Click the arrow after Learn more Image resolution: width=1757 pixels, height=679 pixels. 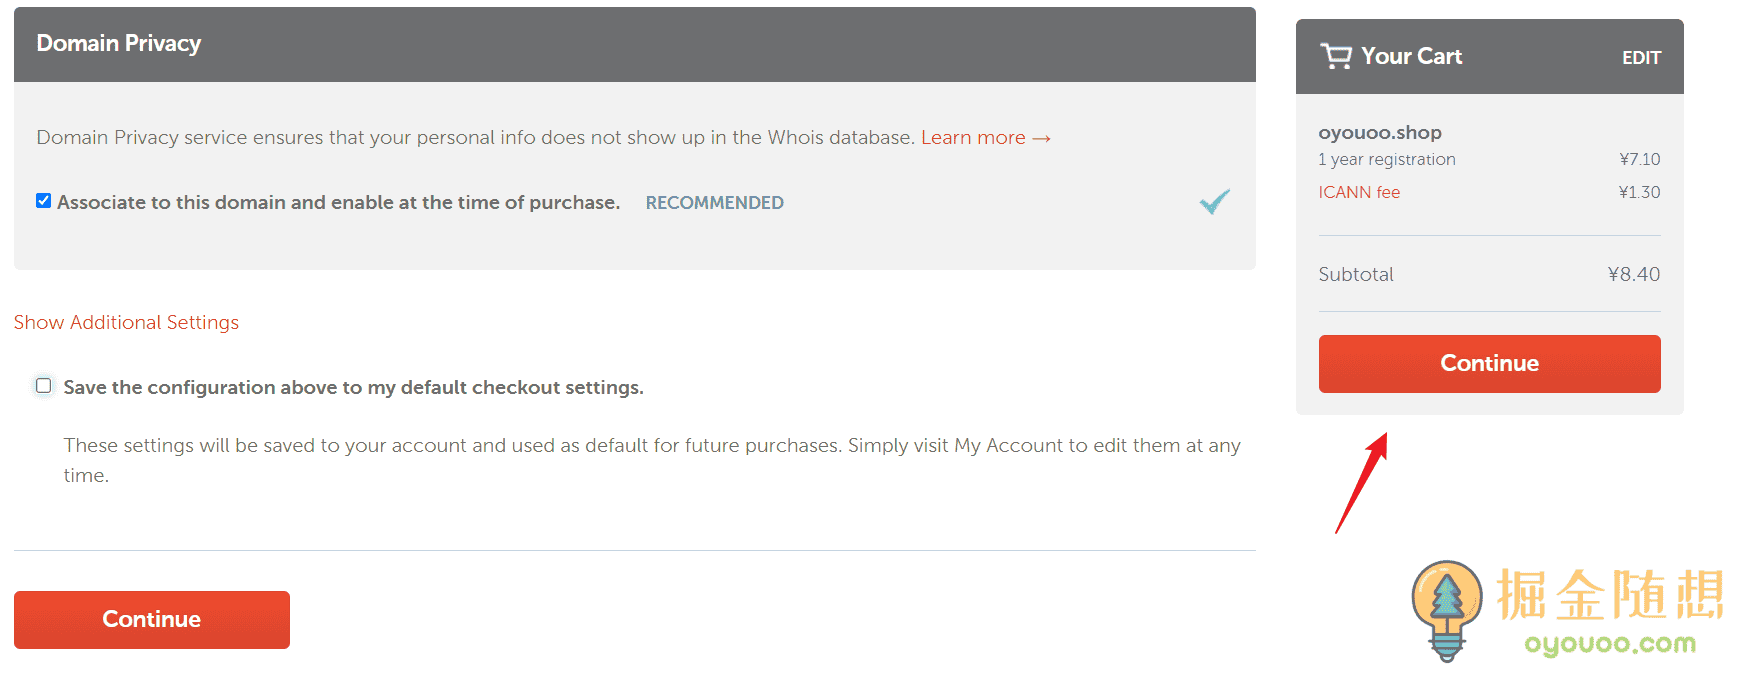click(1042, 138)
